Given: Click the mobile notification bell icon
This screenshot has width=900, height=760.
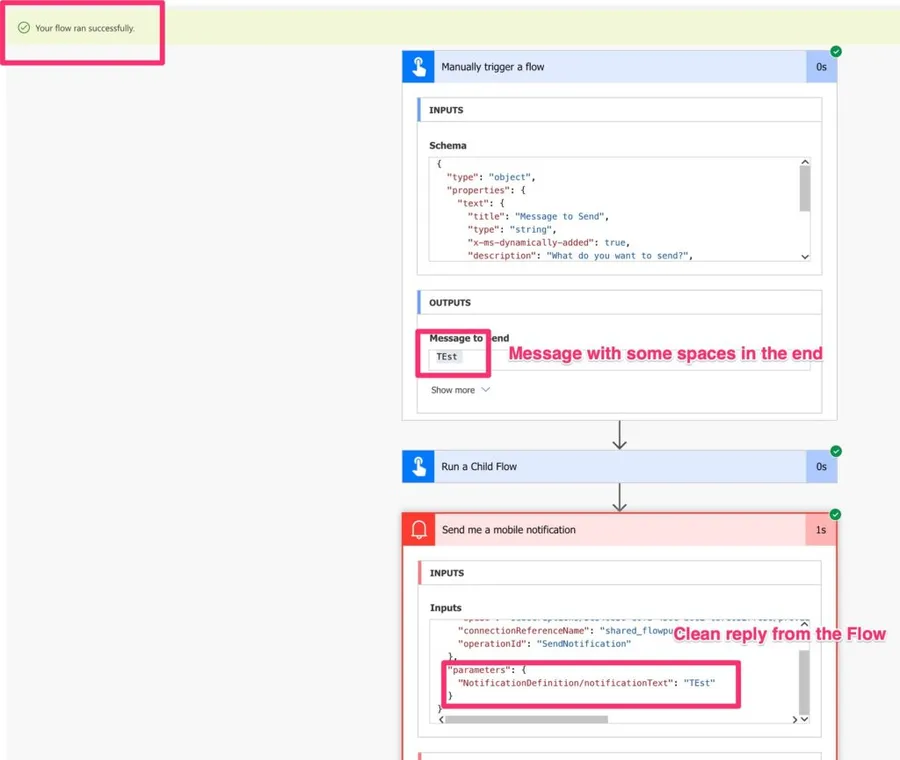Looking at the screenshot, I should pyautogui.click(x=418, y=530).
